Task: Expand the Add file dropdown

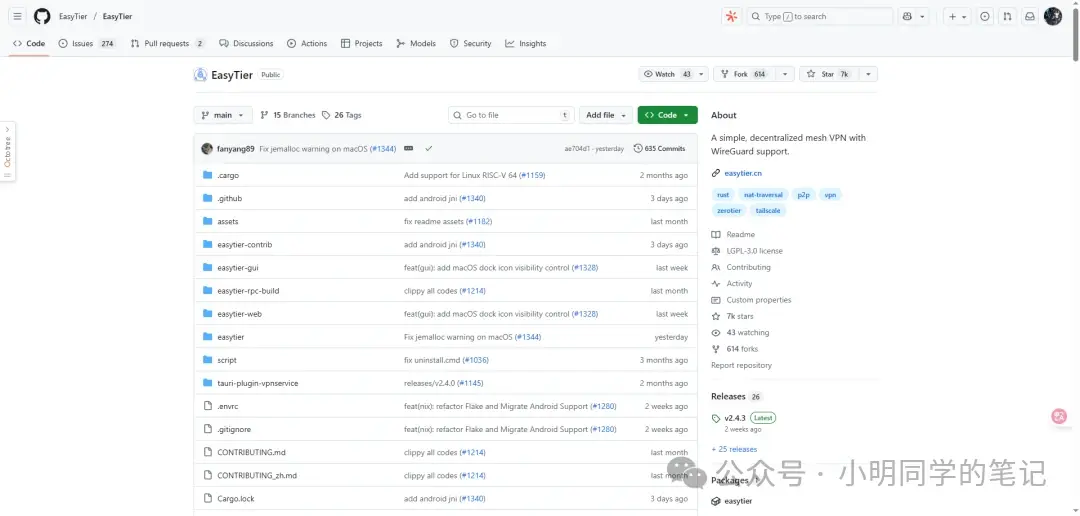Action: click(x=605, y=115)
